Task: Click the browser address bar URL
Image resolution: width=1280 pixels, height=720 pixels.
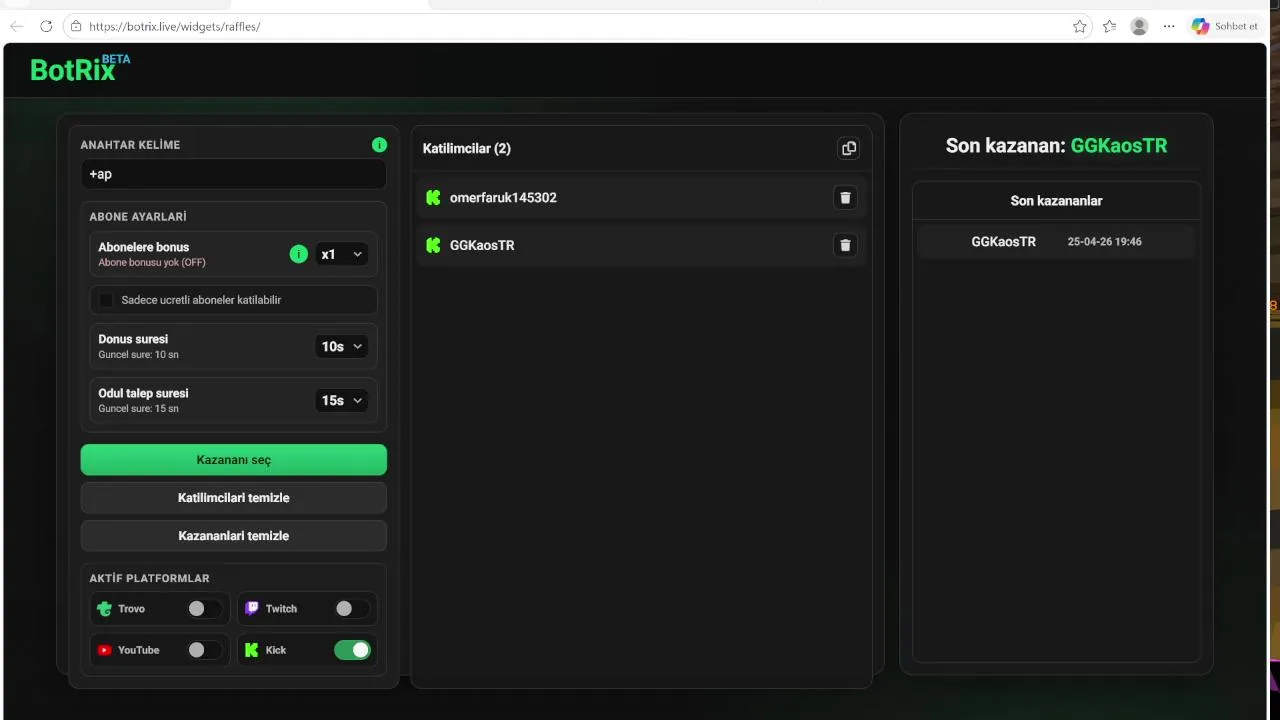Action: coord(175,26)
